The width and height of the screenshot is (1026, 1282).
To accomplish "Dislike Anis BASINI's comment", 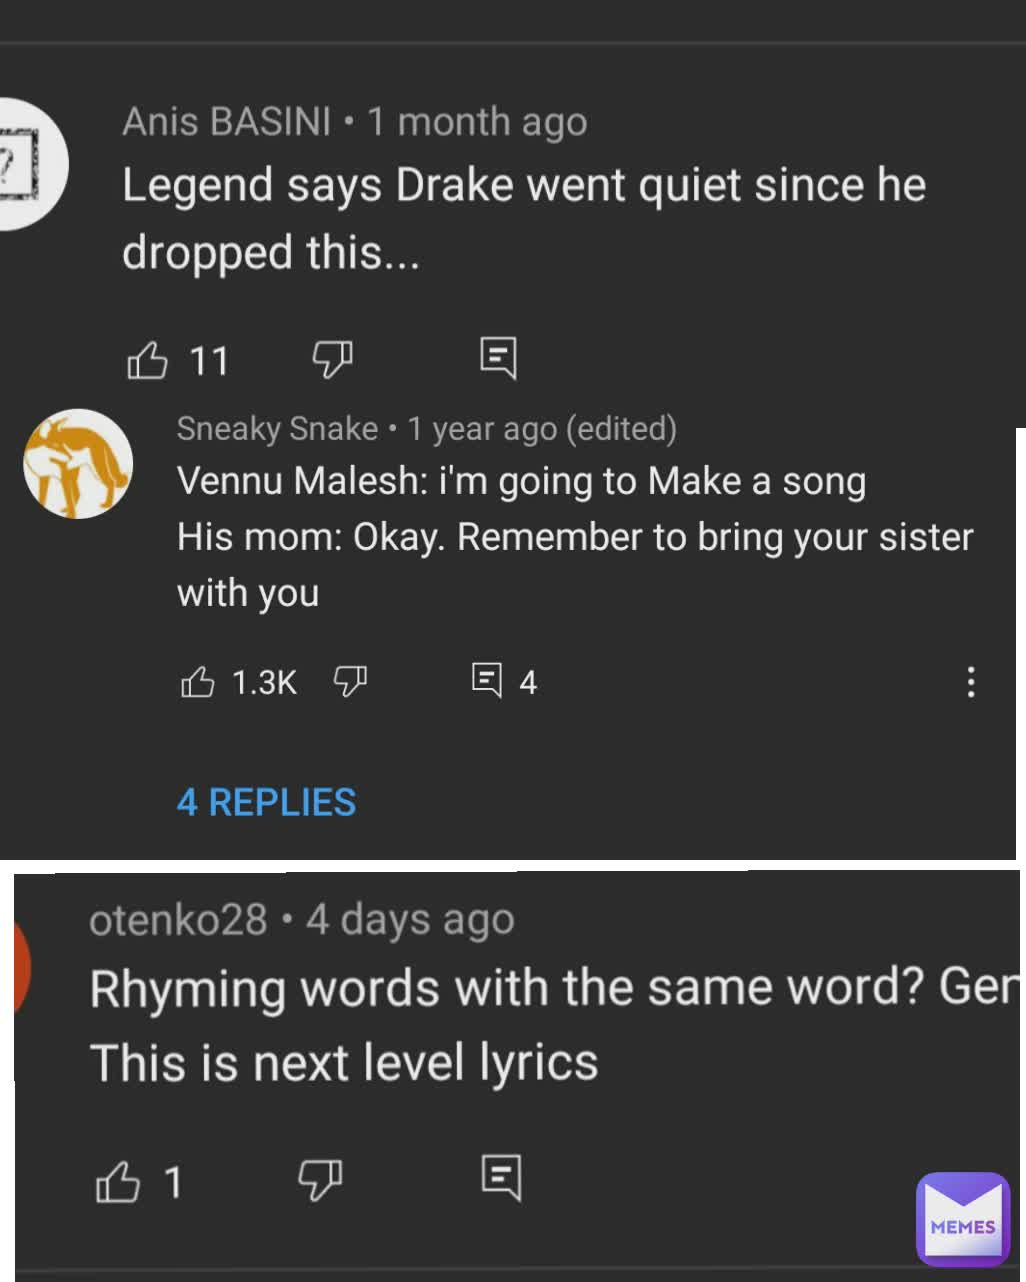I will click(x=331, y=360).
